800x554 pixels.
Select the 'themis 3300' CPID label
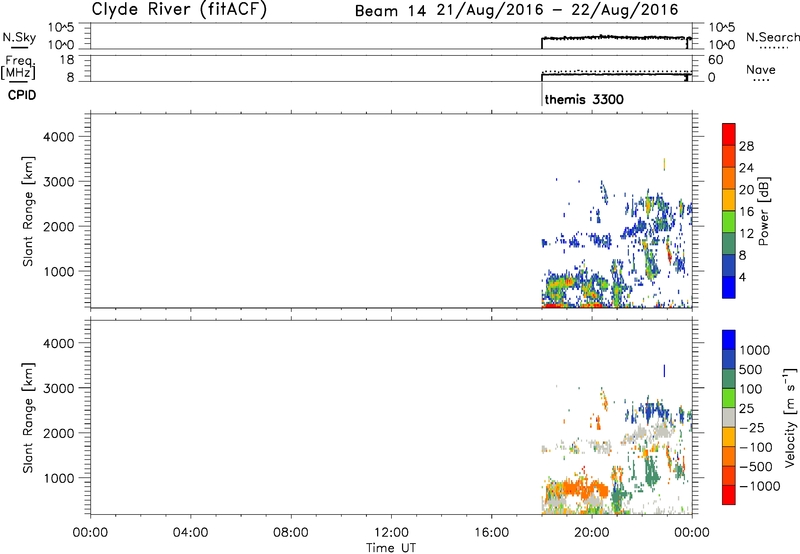tap(584, 99)
